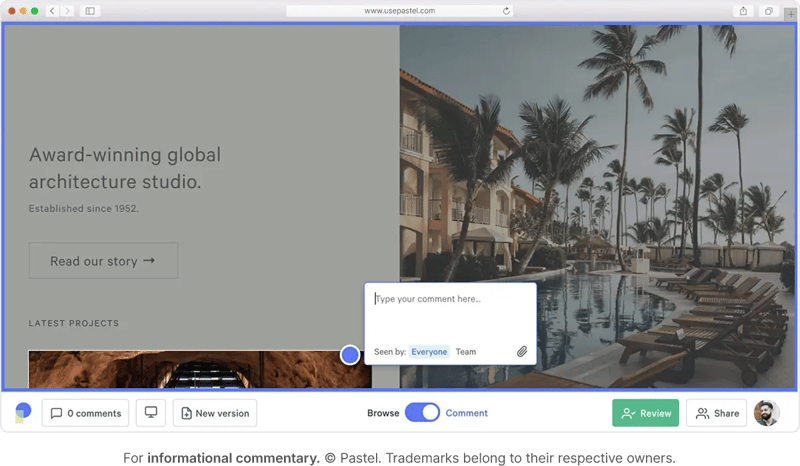Viewport: 800px width, 466px height.
Task: Click the Read our story button
Action: (104, 261)
